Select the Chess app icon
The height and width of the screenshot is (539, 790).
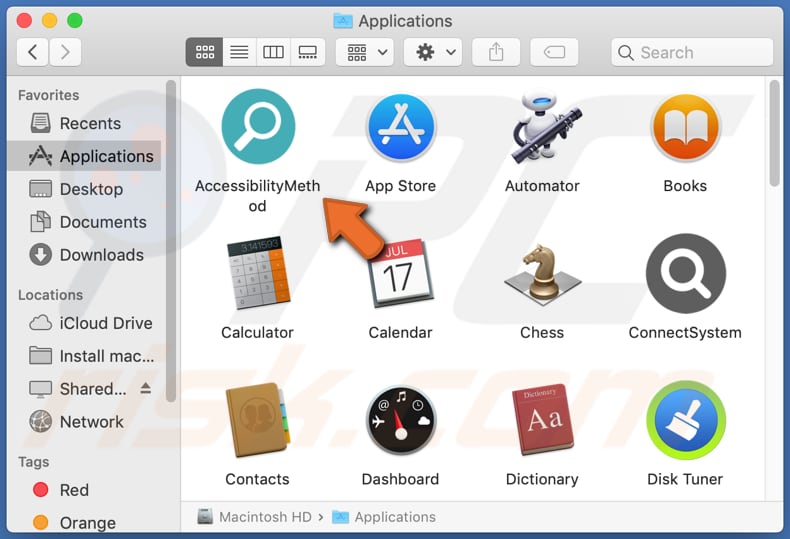point(543,275)
